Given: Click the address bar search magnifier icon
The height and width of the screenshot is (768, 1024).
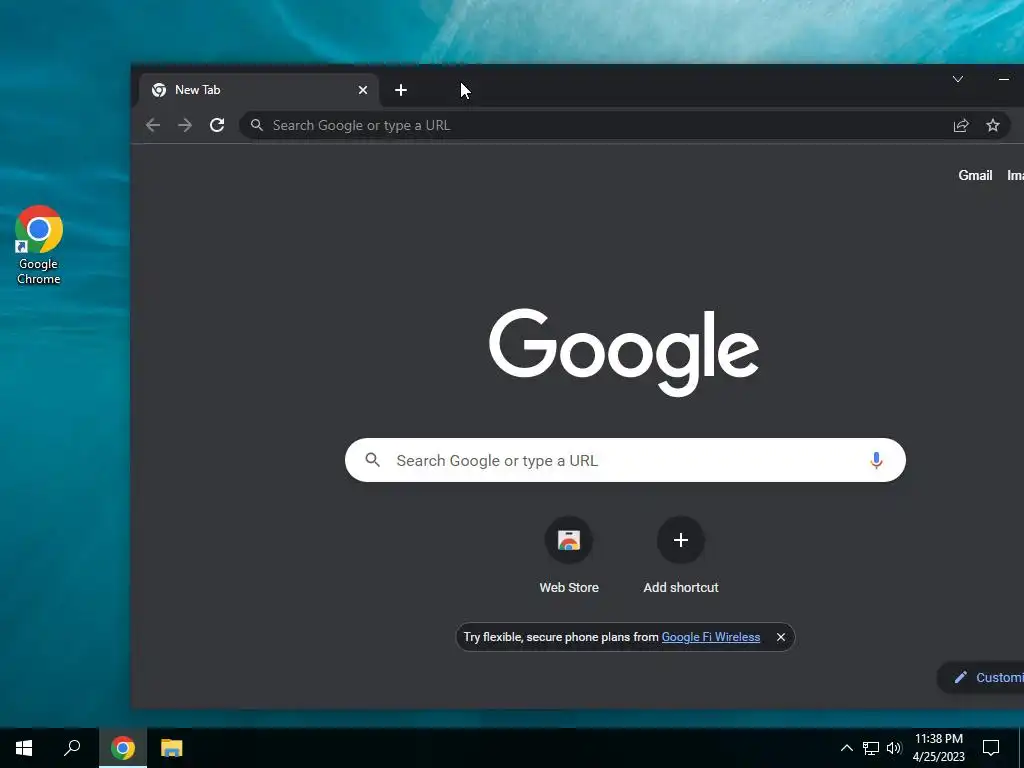Looking at the screenshot, I should (x=257, y=125).
